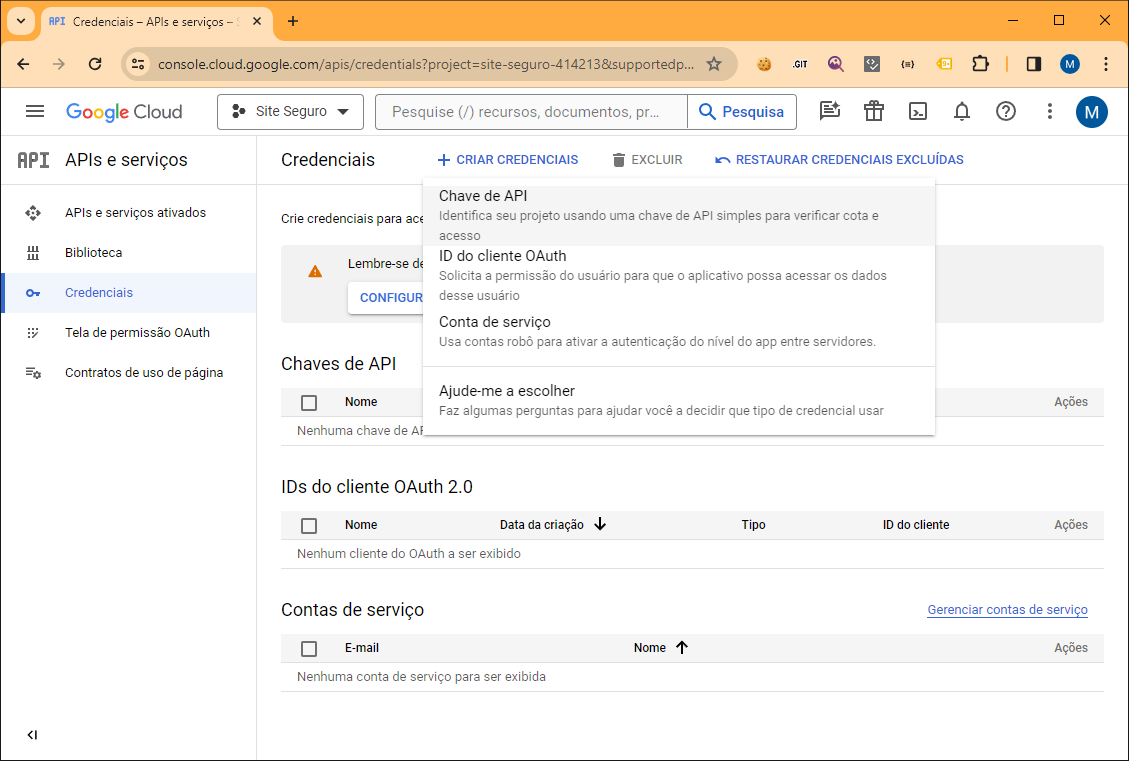
Task: Open the free trial gift icon
Action: (x=873, y=112)
